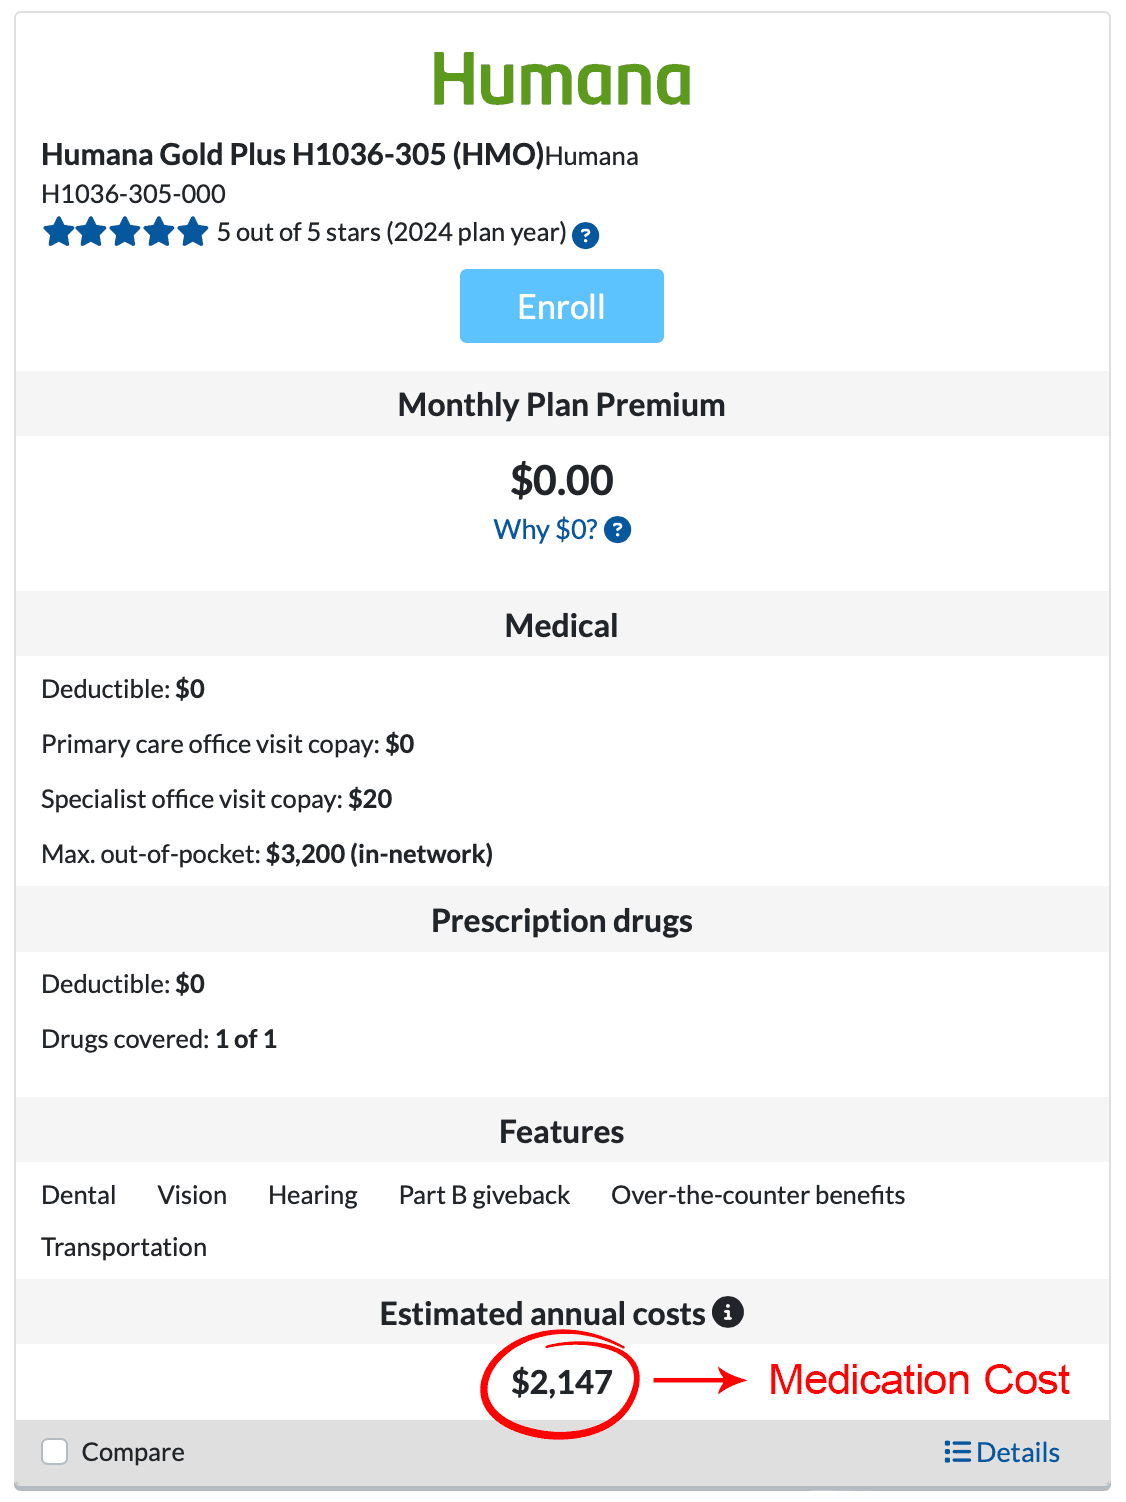Click the Humana logo
The width and height of the screenshot is (1126, 1502).
[x=561, y=80]
